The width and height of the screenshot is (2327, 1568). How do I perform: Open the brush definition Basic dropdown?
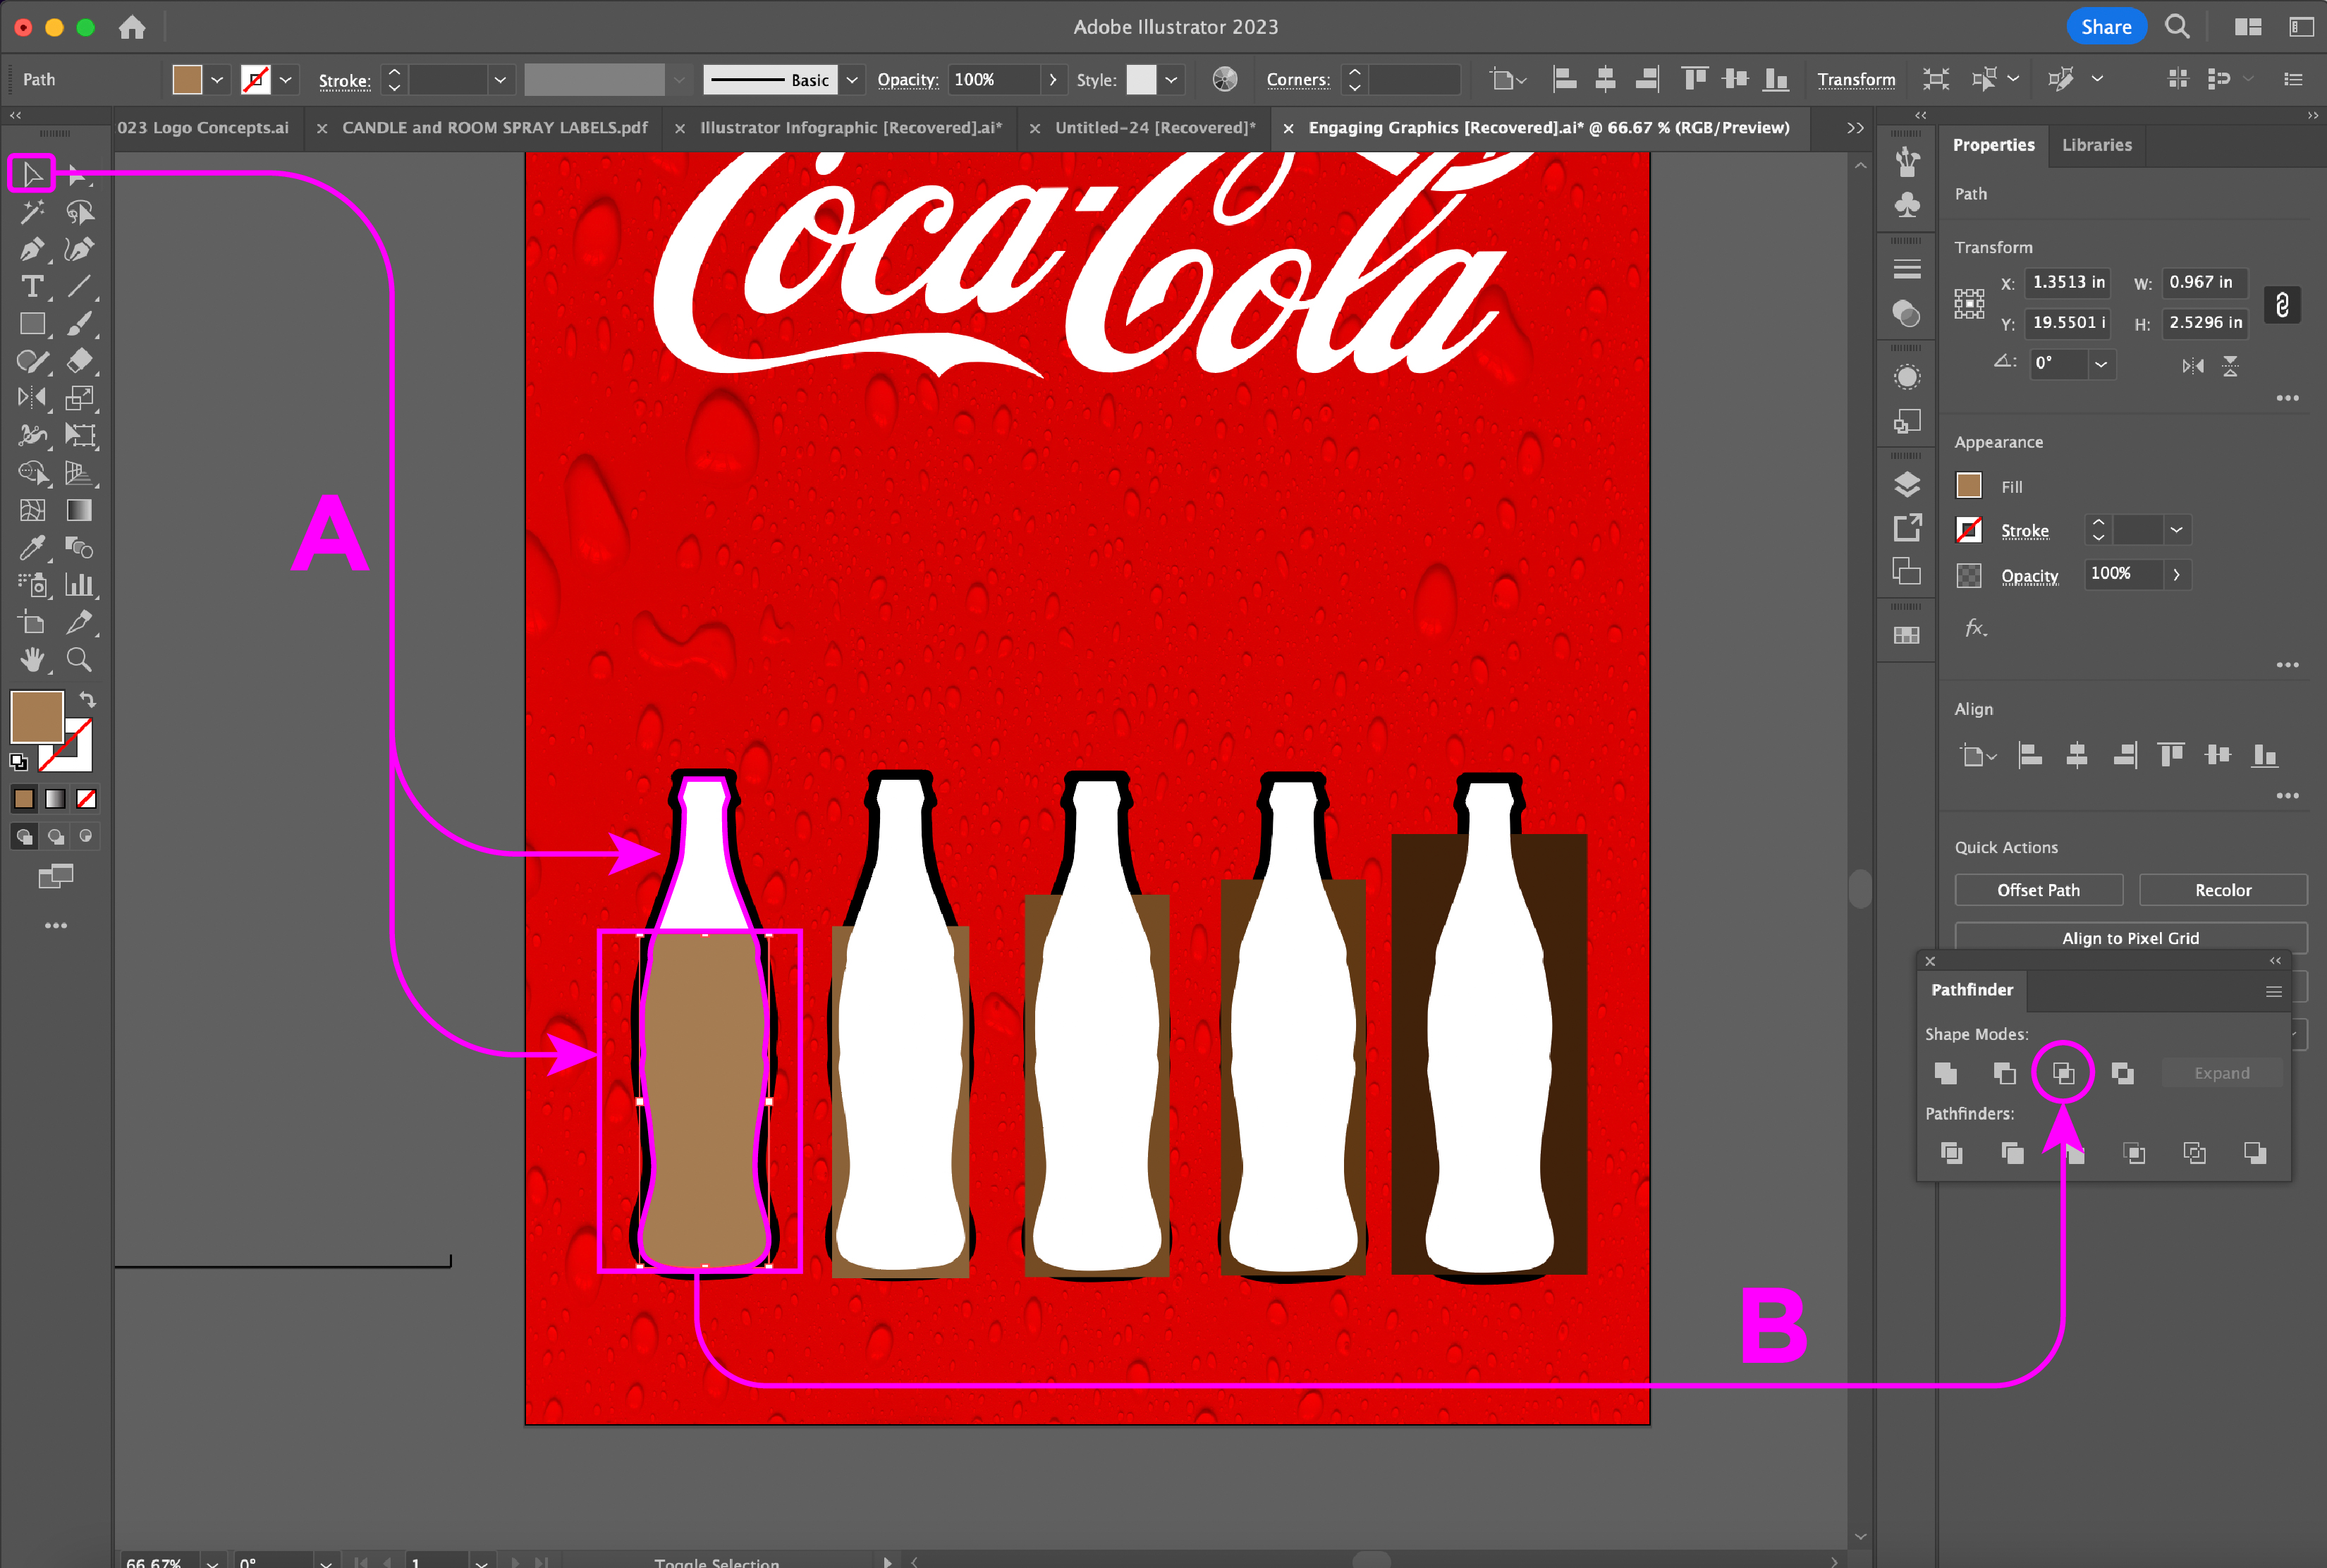(x=852, y=80)
